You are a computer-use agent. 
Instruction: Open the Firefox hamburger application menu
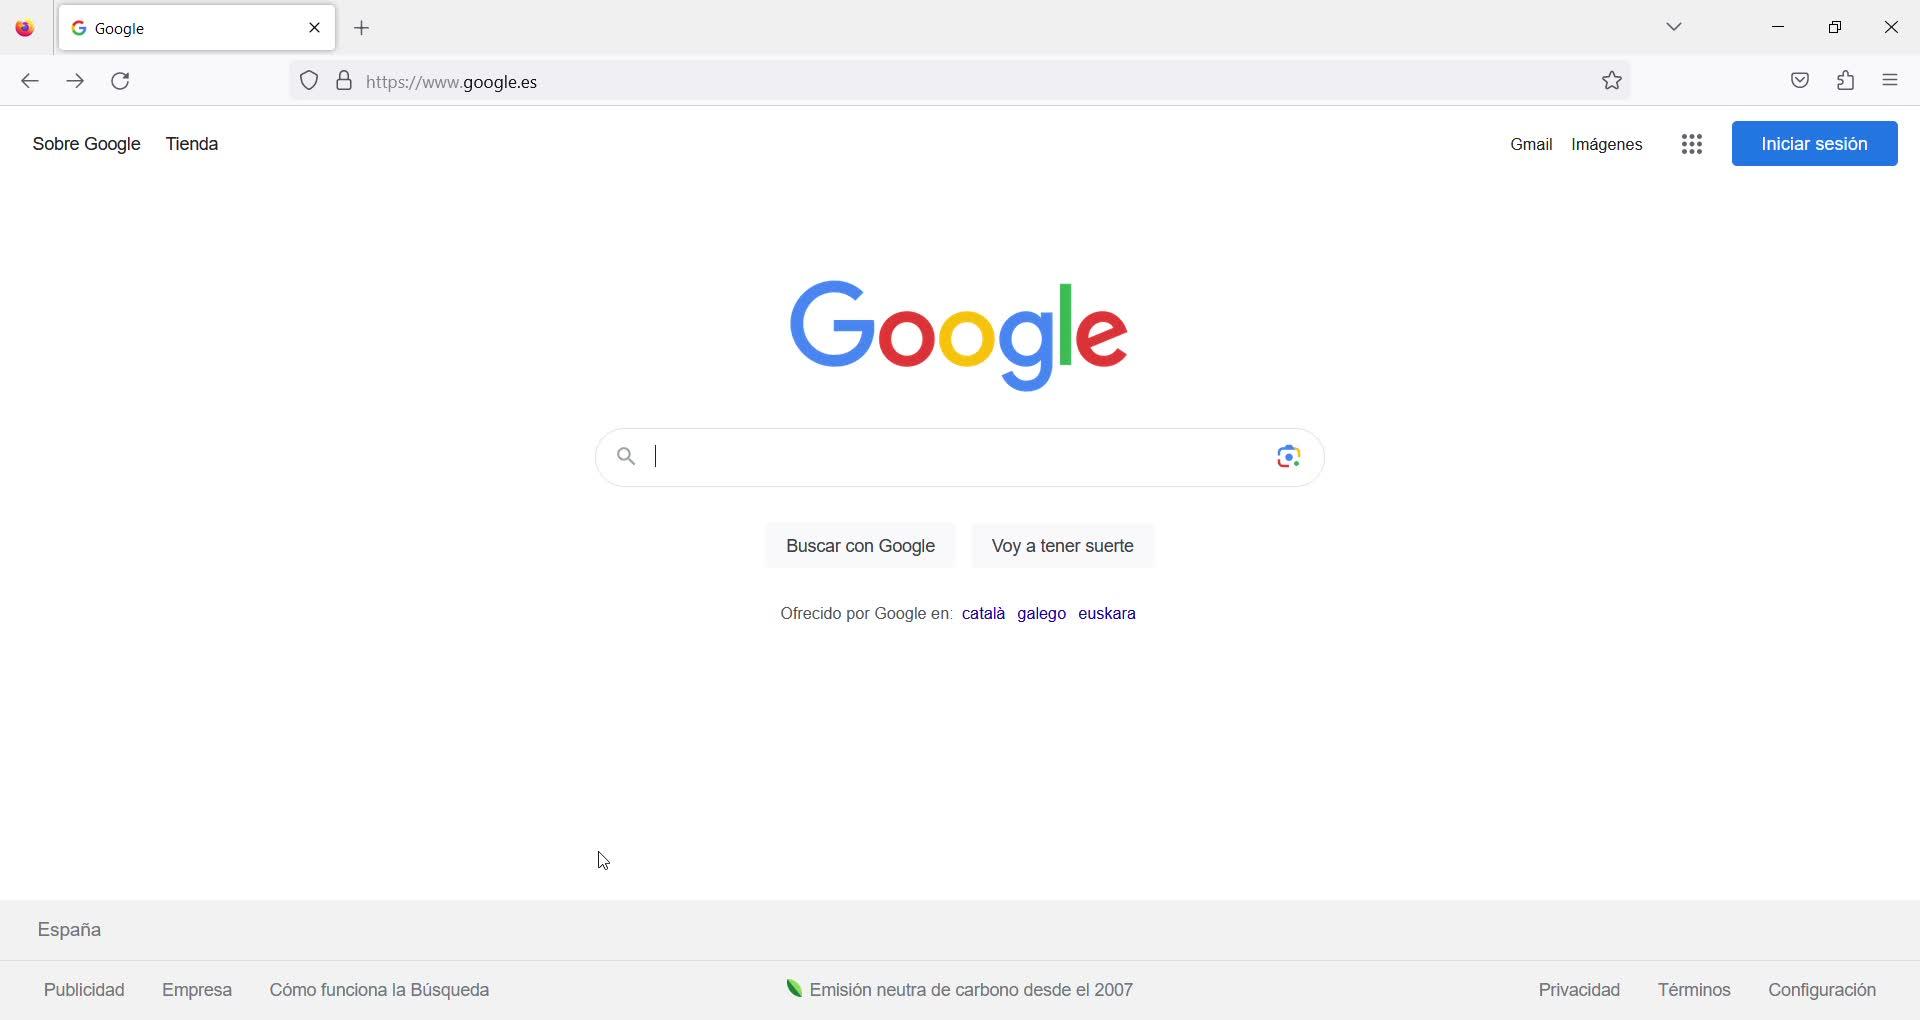(x=1890, y=81)
